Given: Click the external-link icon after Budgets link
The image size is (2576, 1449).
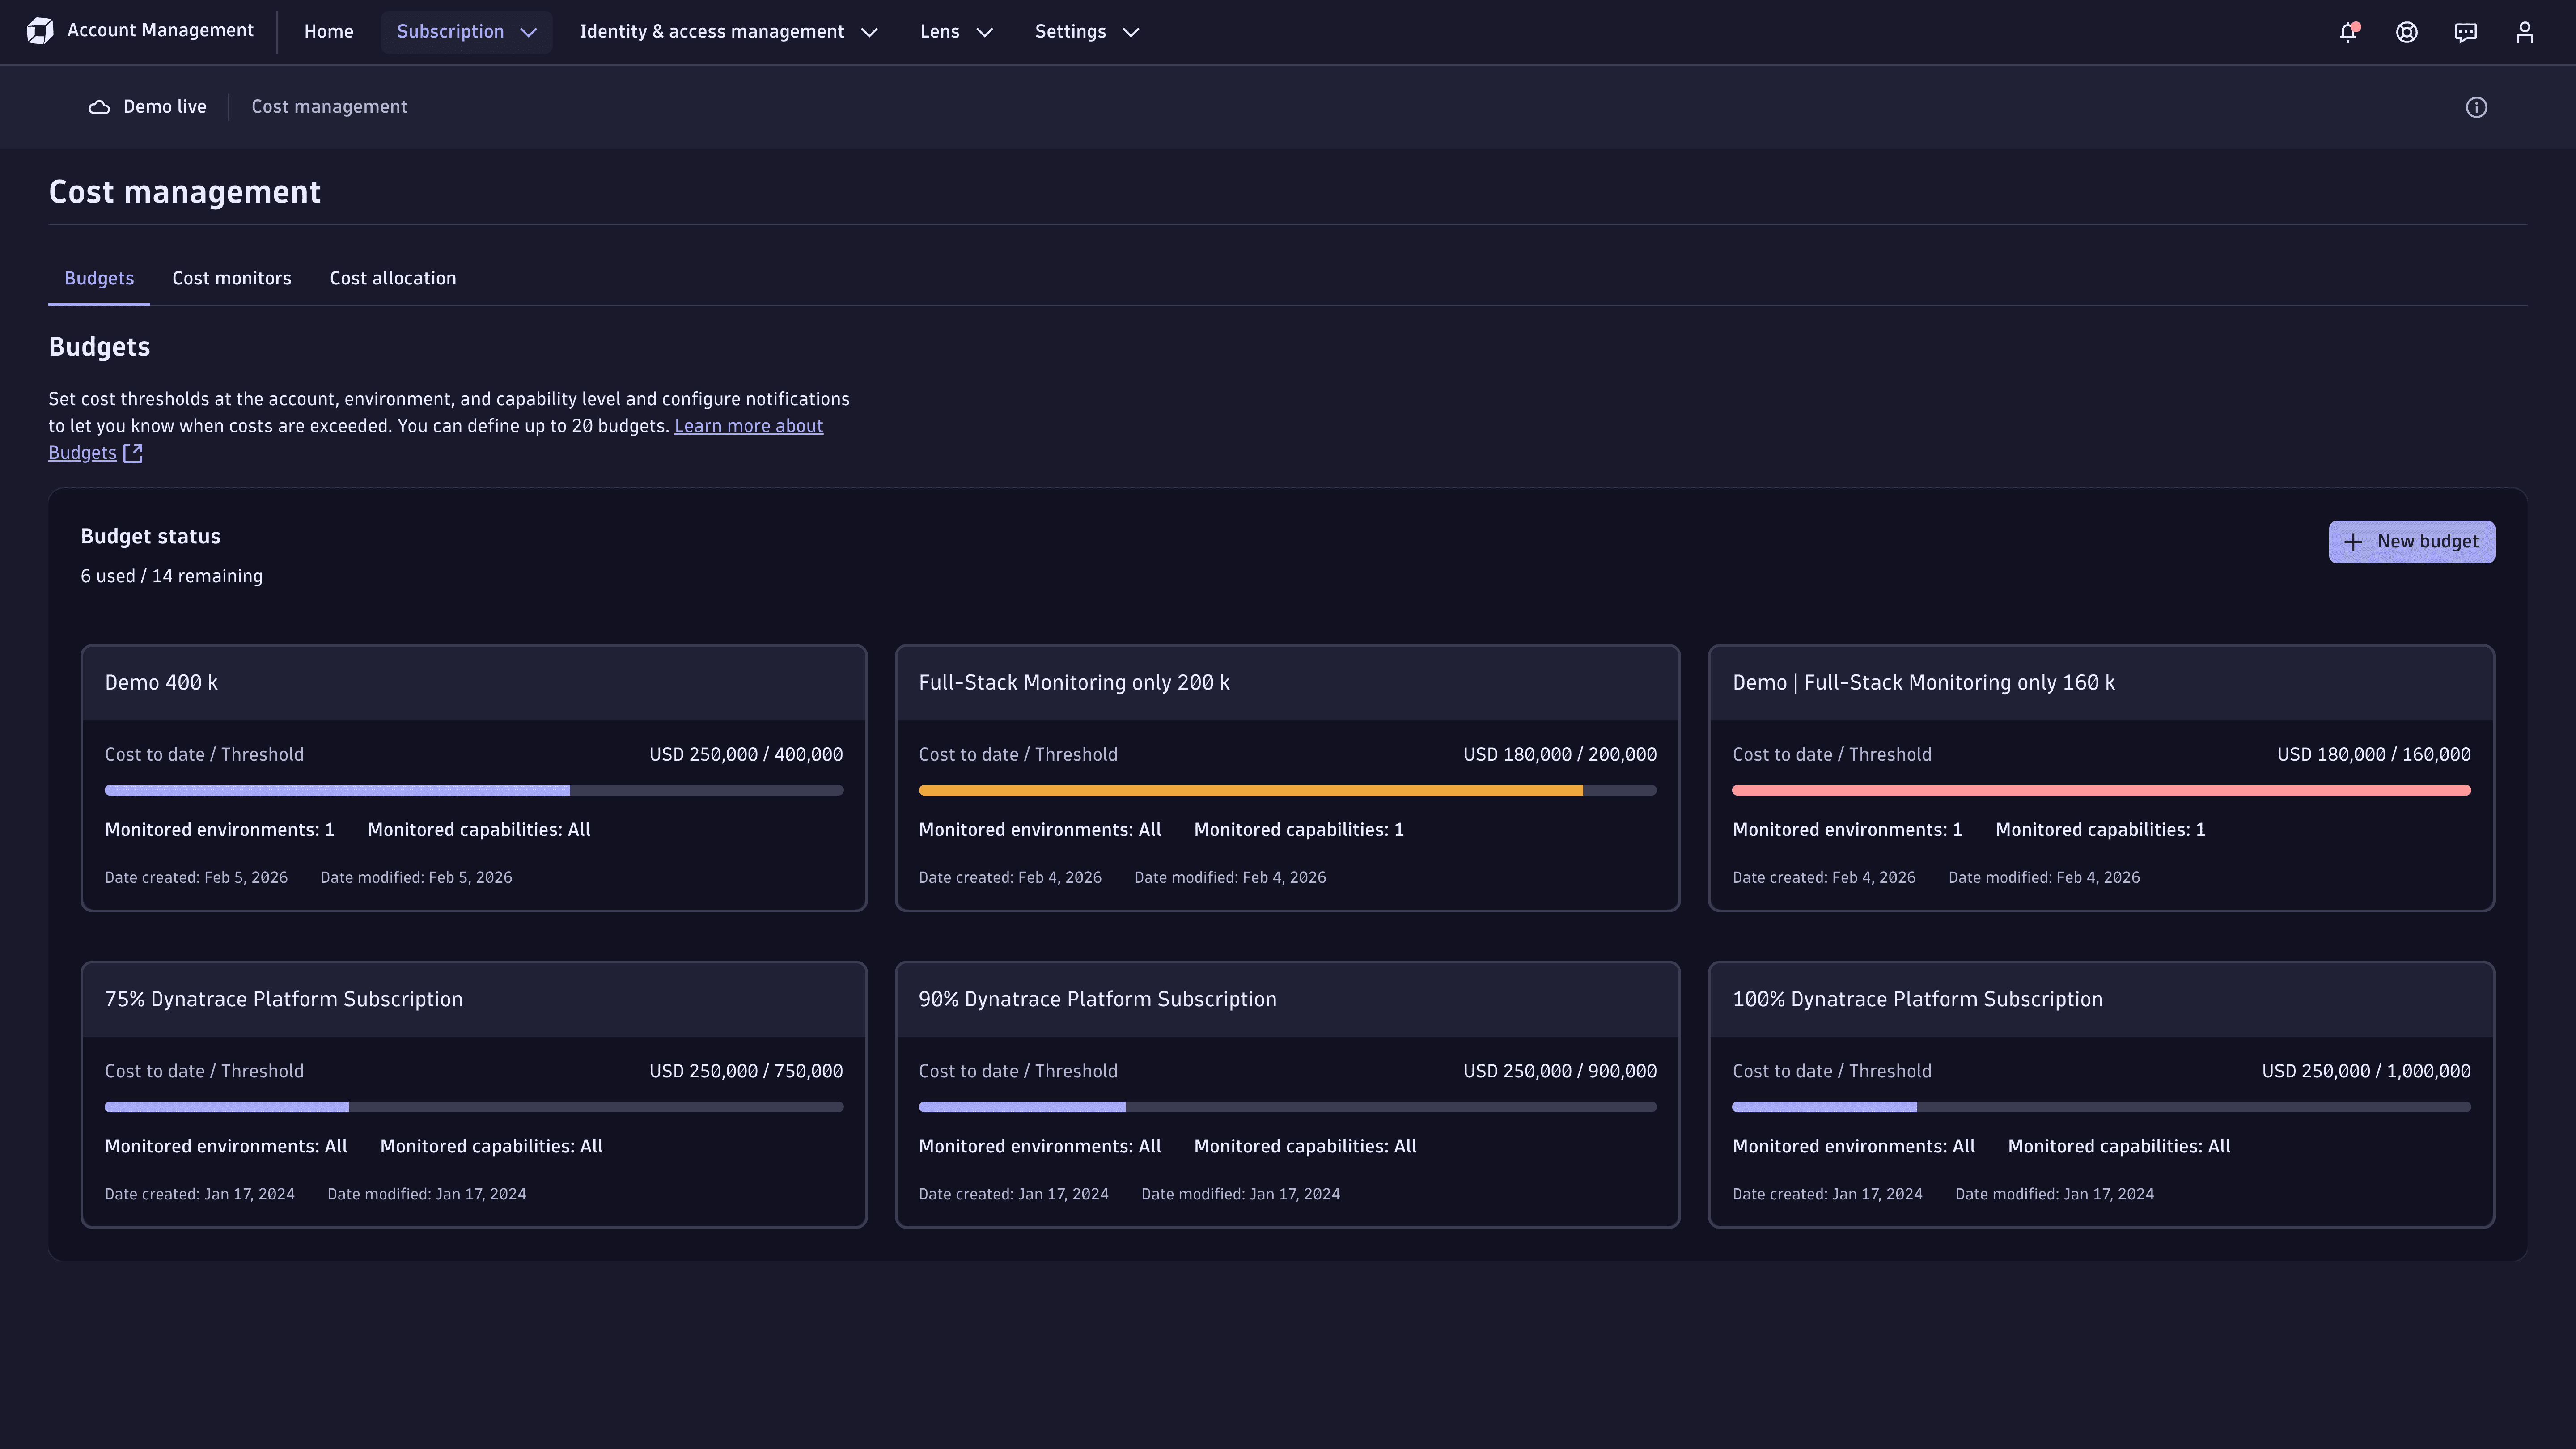Looking at the screenshot, I should point(133,452).
